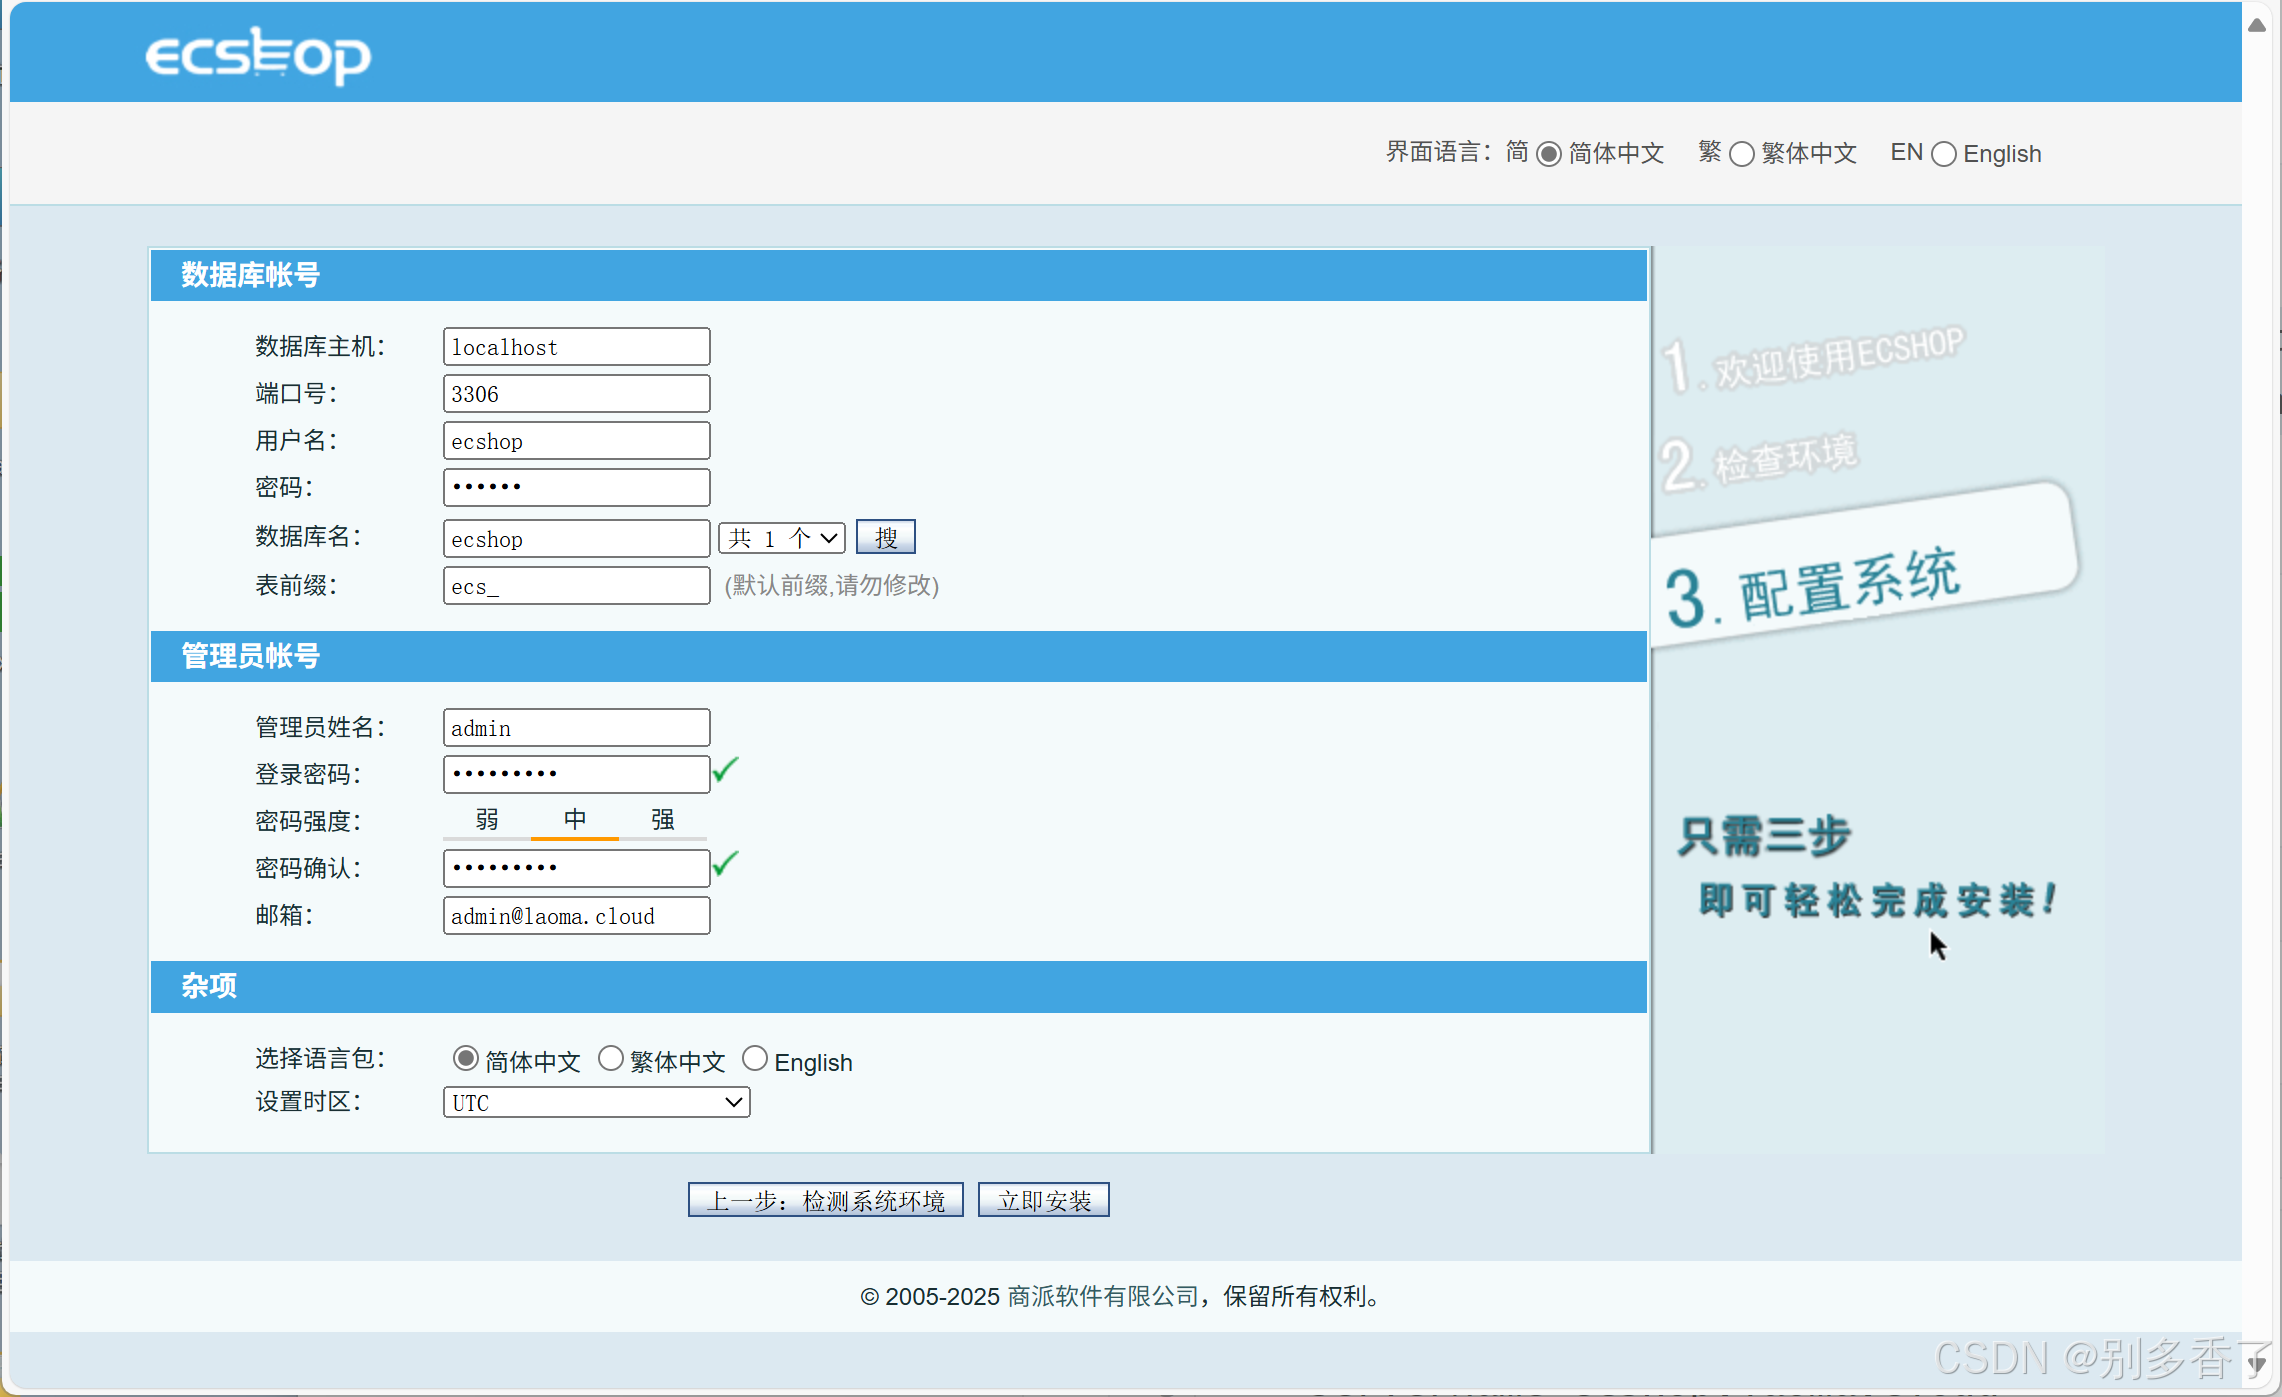Click green checkmark beside password confirmation
Viewport: 2282px width, 1397px height.
click(x=726, y=864)
